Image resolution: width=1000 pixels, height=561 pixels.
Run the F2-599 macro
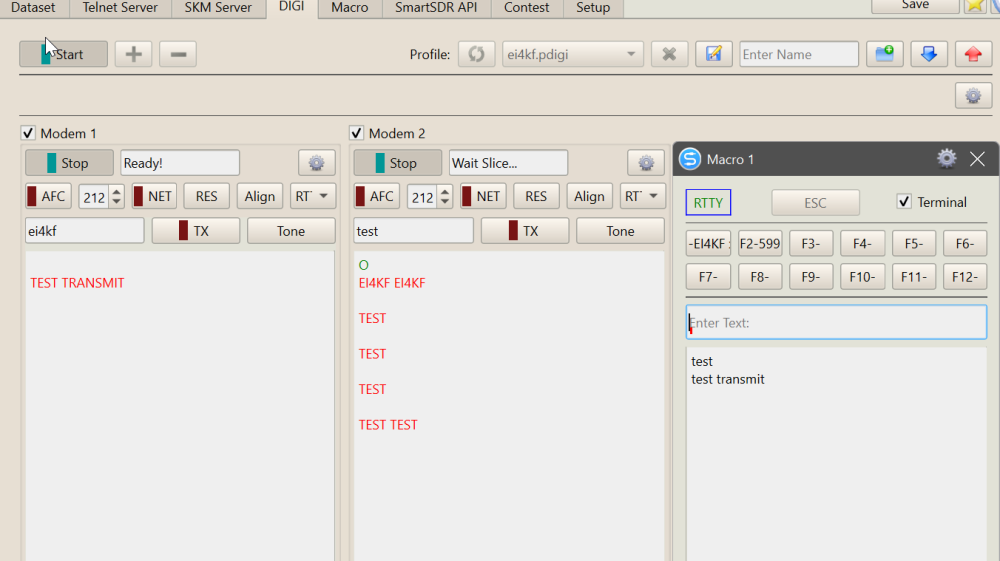click(x=760, y=244)
